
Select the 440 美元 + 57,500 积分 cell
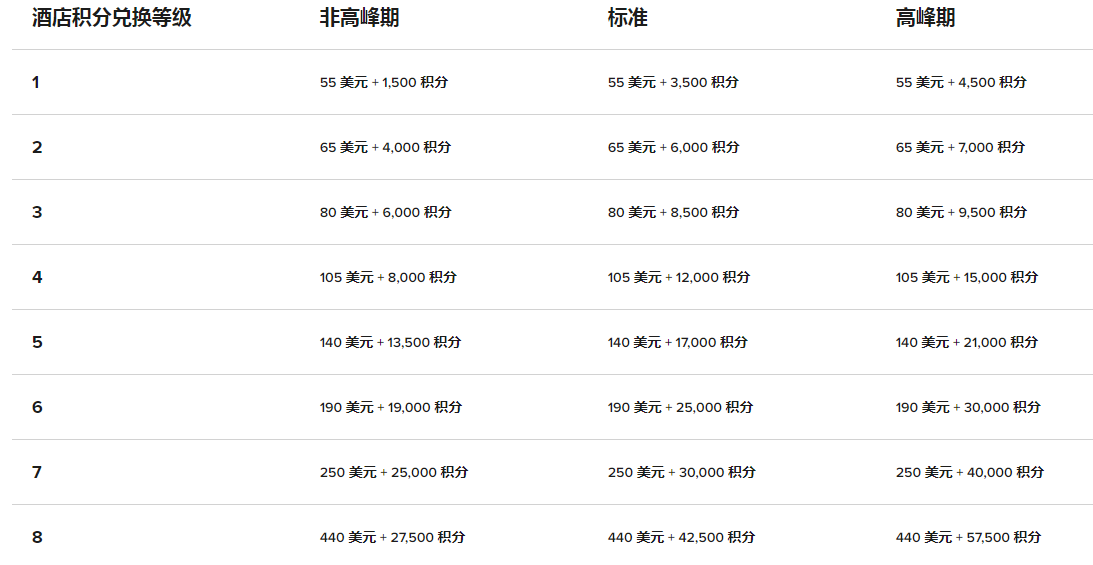tap(968, 537)
